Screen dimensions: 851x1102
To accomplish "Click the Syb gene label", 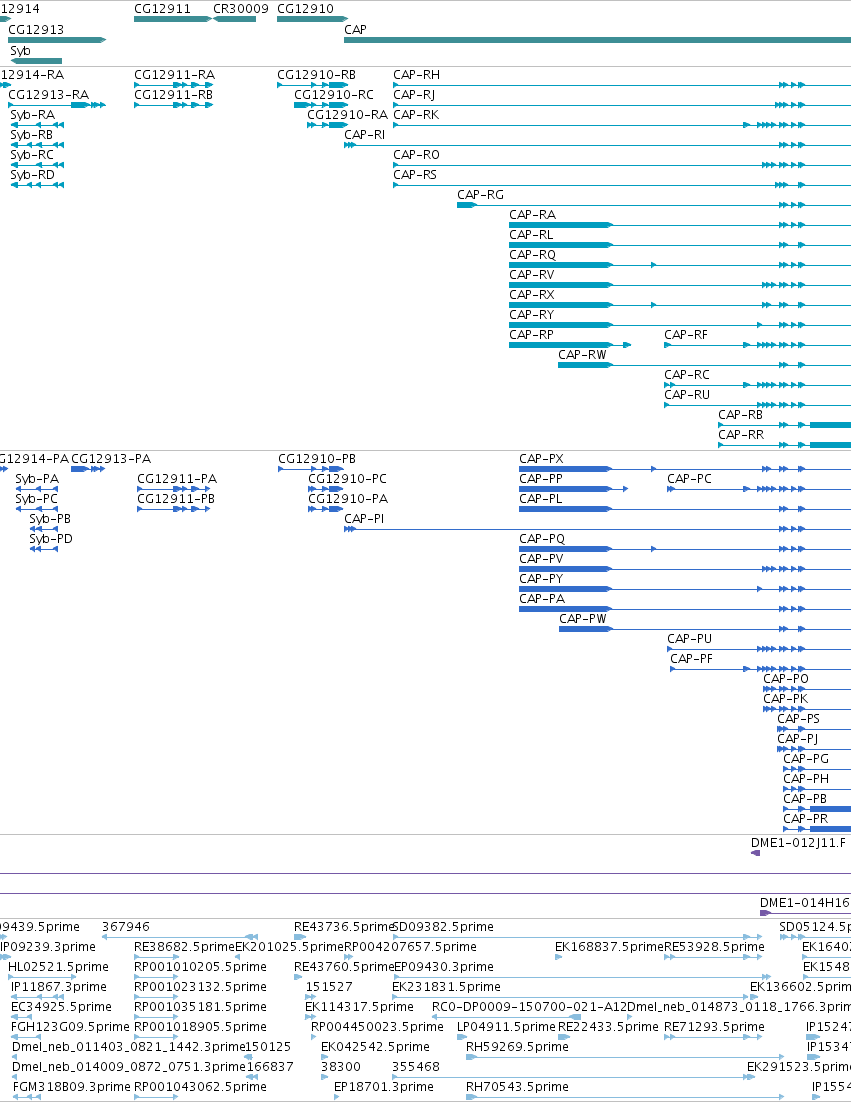I will pos(20,51).
